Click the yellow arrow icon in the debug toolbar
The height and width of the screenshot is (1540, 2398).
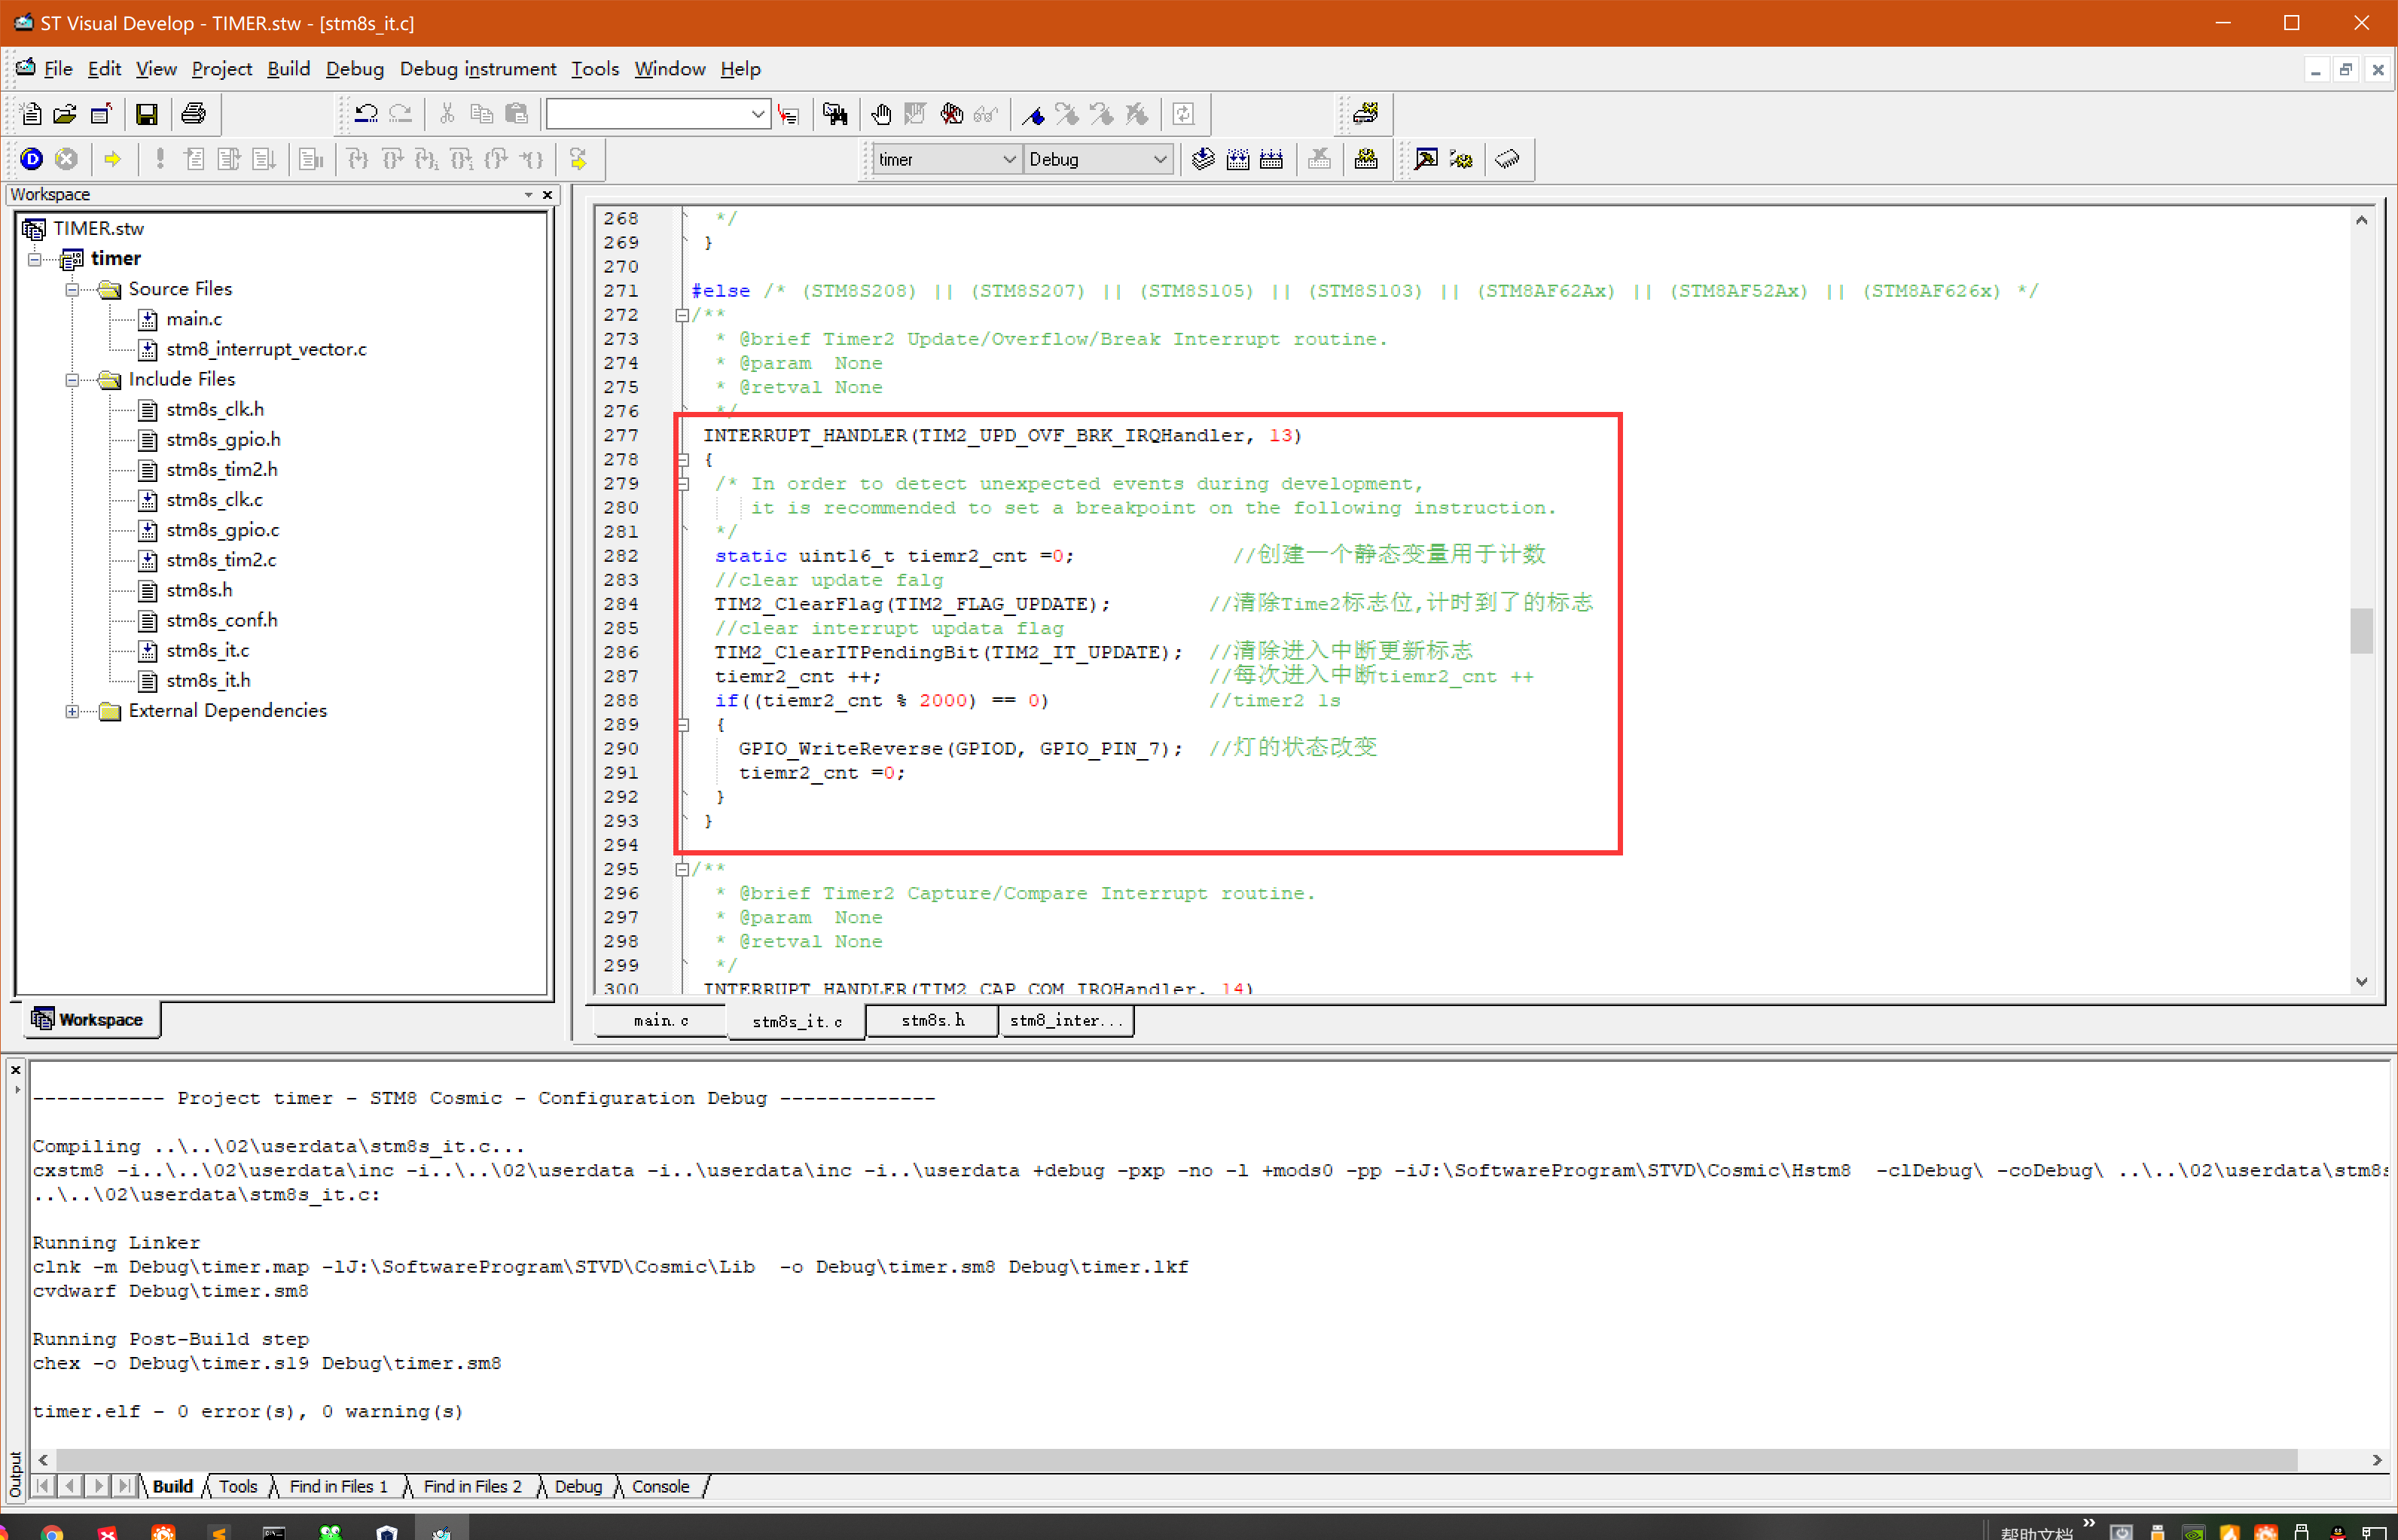coord(112,159)
